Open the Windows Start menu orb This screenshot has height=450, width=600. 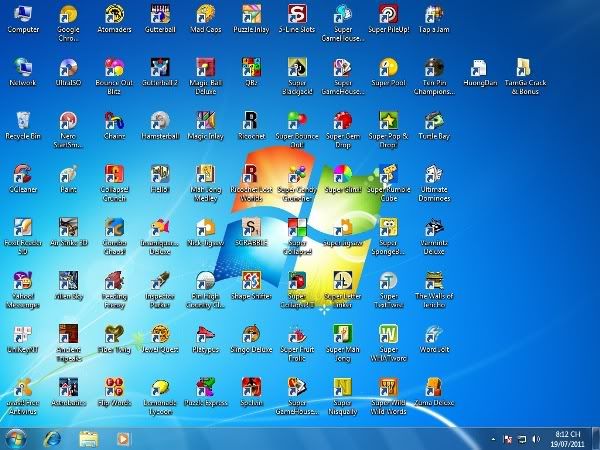[16, 439]
